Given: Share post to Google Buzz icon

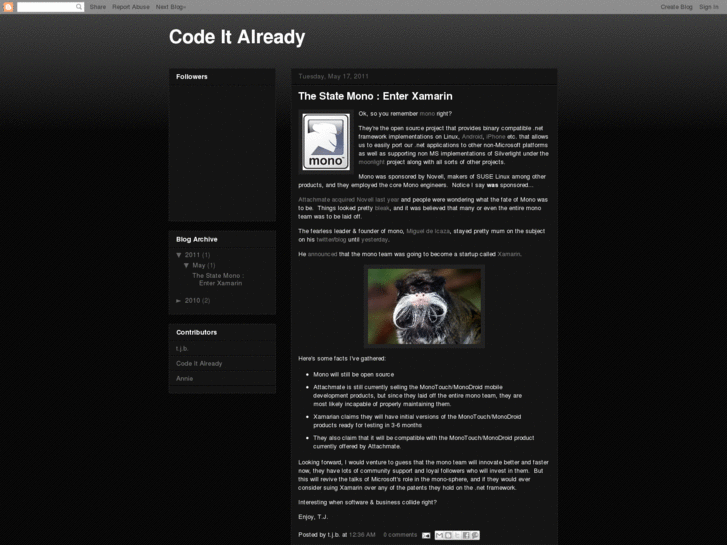Looking at the screenshot, I should click(x=475, y=535).
